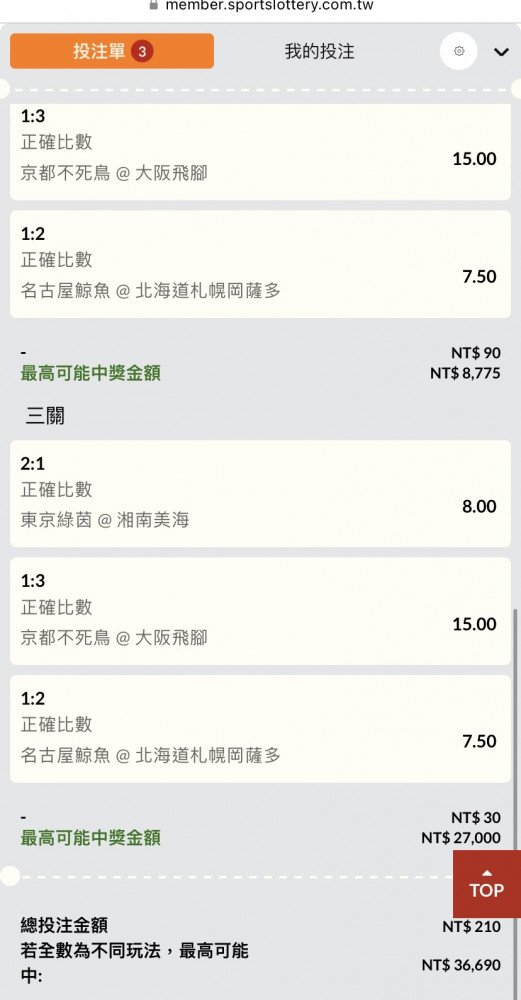Viewport: 521px width, 1000px height.
Task: Select first 1:3 京都不死鳥 bet card
Action: [260, 152]
